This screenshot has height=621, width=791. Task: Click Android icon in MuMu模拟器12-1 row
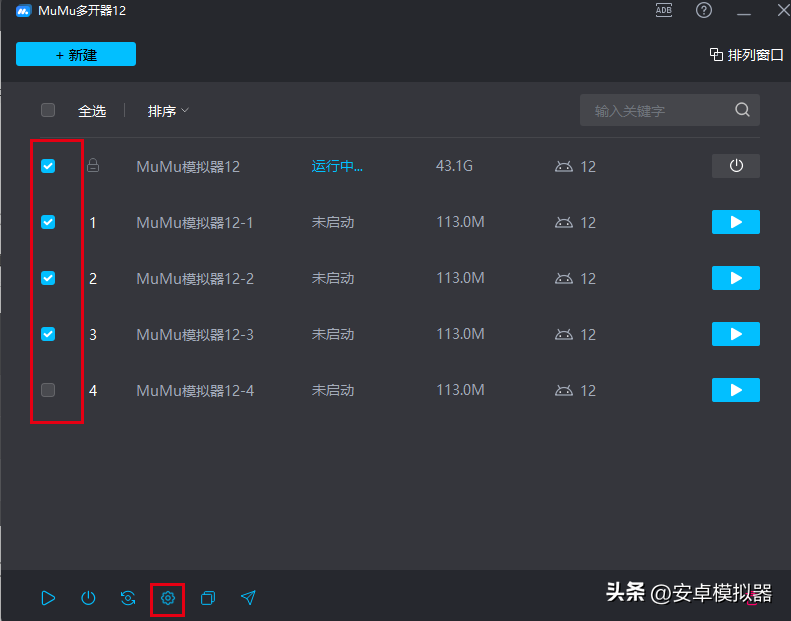pos(563,222)
